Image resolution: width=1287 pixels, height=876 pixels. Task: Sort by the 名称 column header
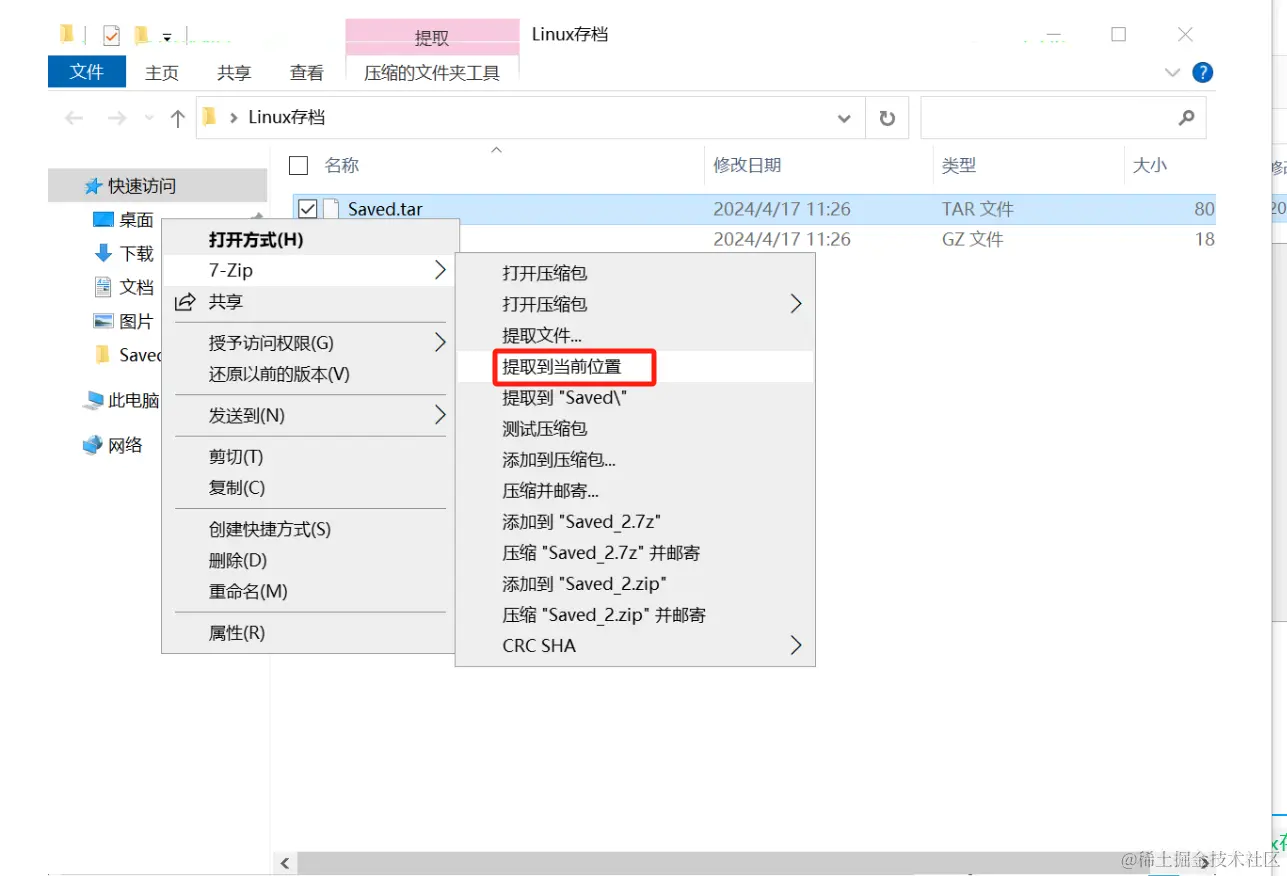[342, 166]
